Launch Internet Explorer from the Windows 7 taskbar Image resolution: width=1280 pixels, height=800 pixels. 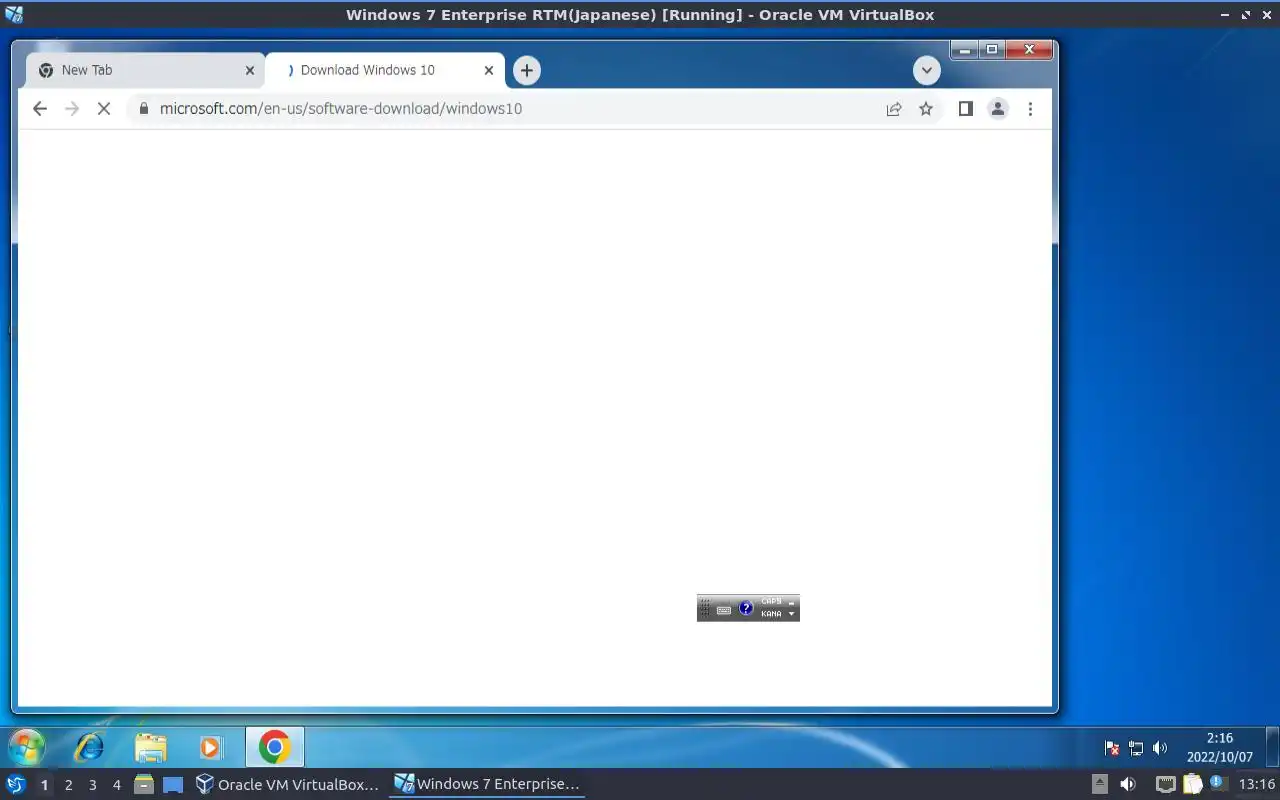click(89, 747)
